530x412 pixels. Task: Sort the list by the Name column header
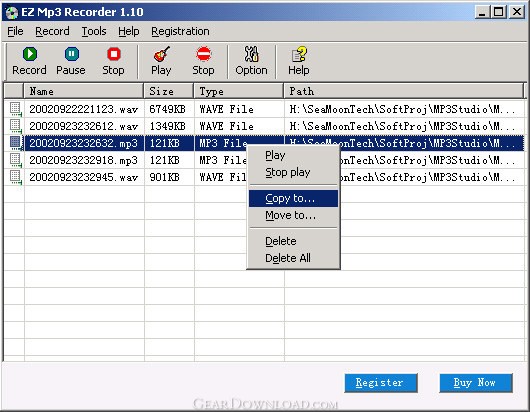point(83,91)
